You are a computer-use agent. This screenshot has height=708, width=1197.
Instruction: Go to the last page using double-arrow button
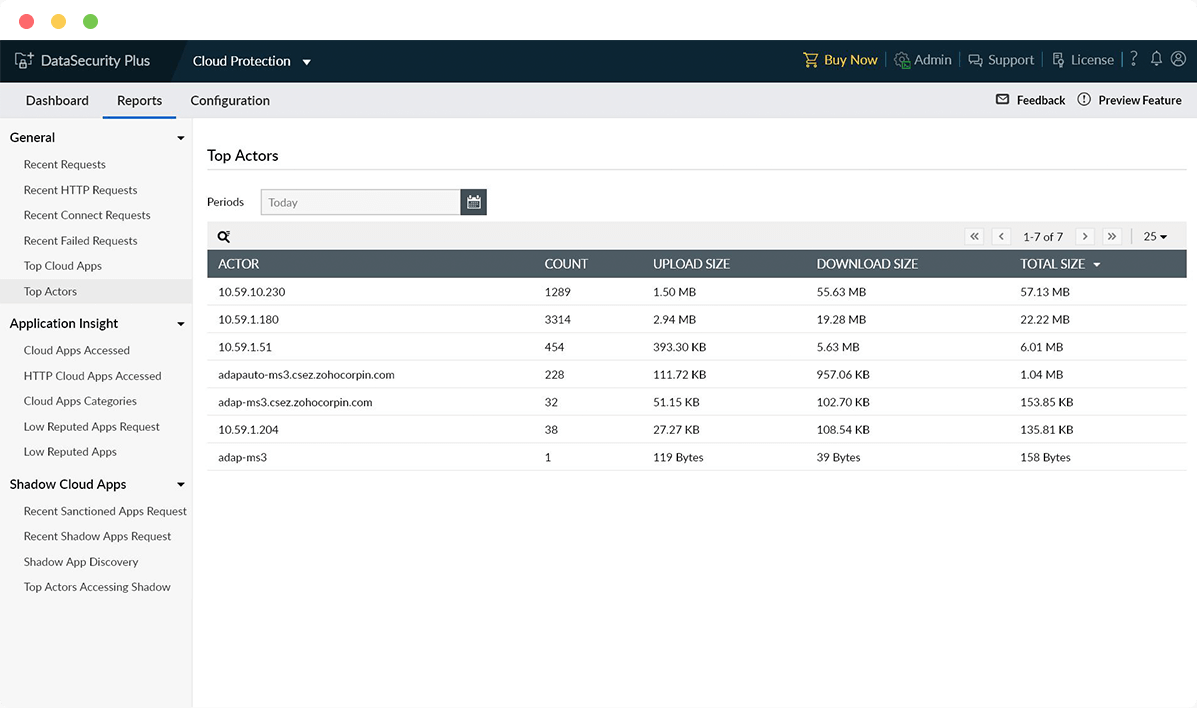[x=1112, y=236]
